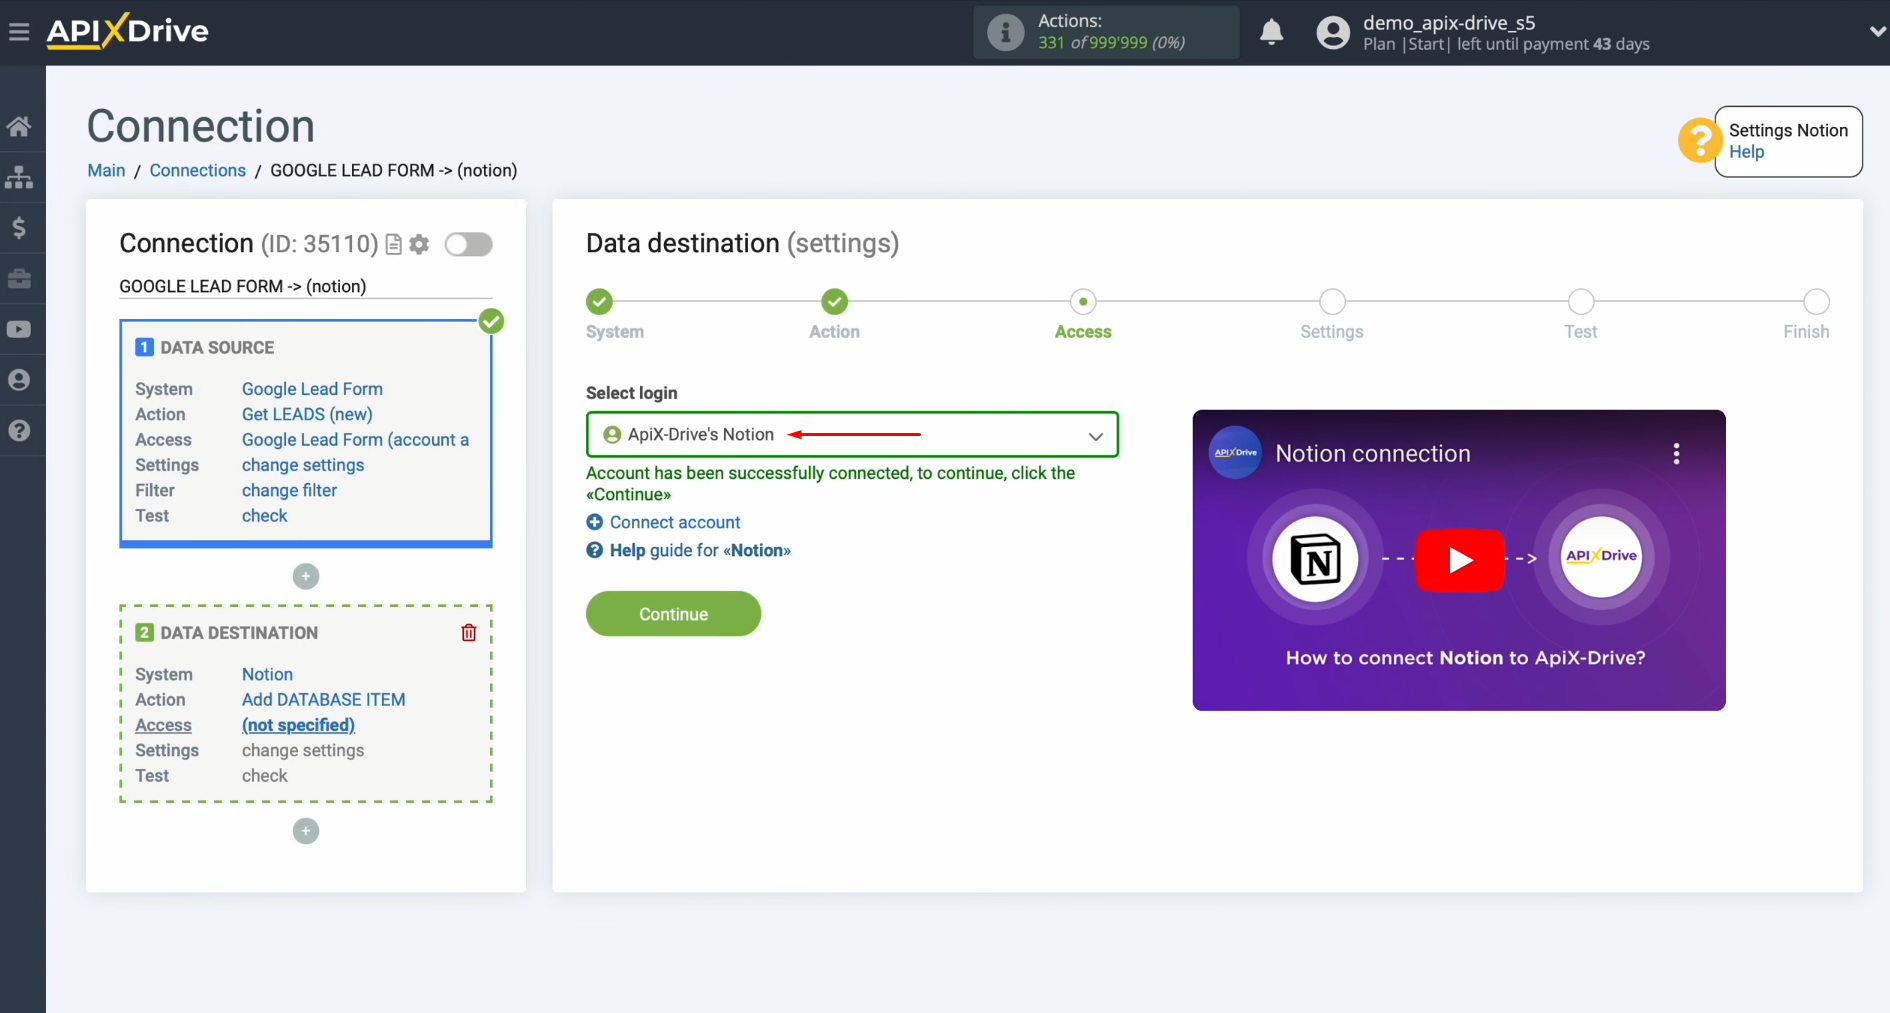The width and height of the screenshot is (1890, 1013).
Task: Click the Actions usage counter showing 331
Action: point(1105,32)
